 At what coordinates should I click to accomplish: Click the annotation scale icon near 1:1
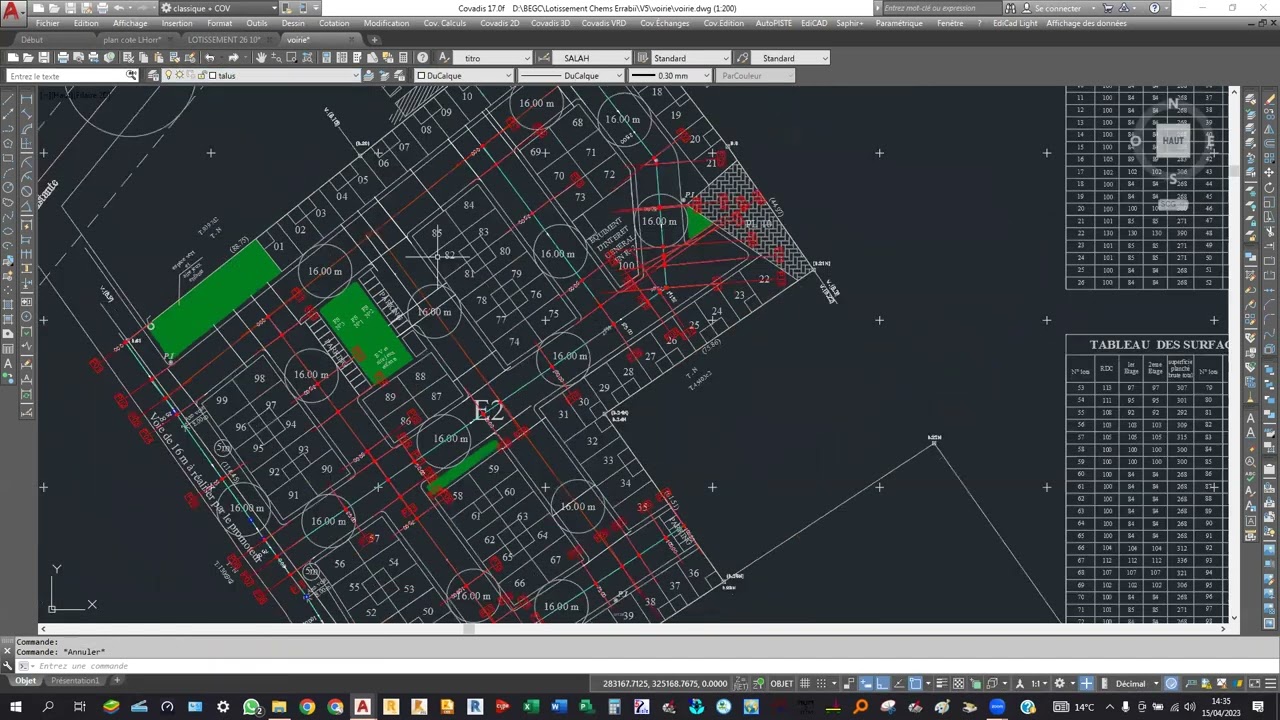tap(1018, 684)
